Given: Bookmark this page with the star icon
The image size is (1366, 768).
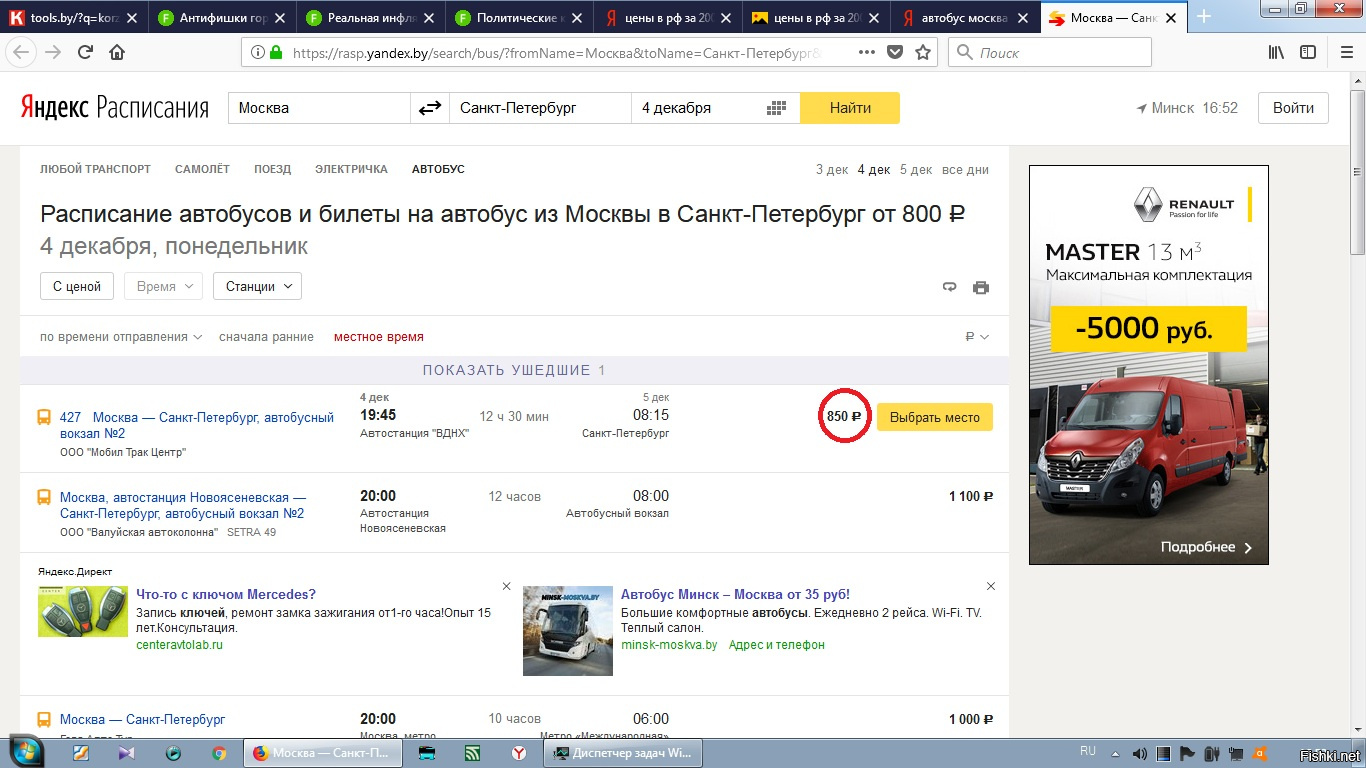Looking at the screenshot, I should coord(923,52).
